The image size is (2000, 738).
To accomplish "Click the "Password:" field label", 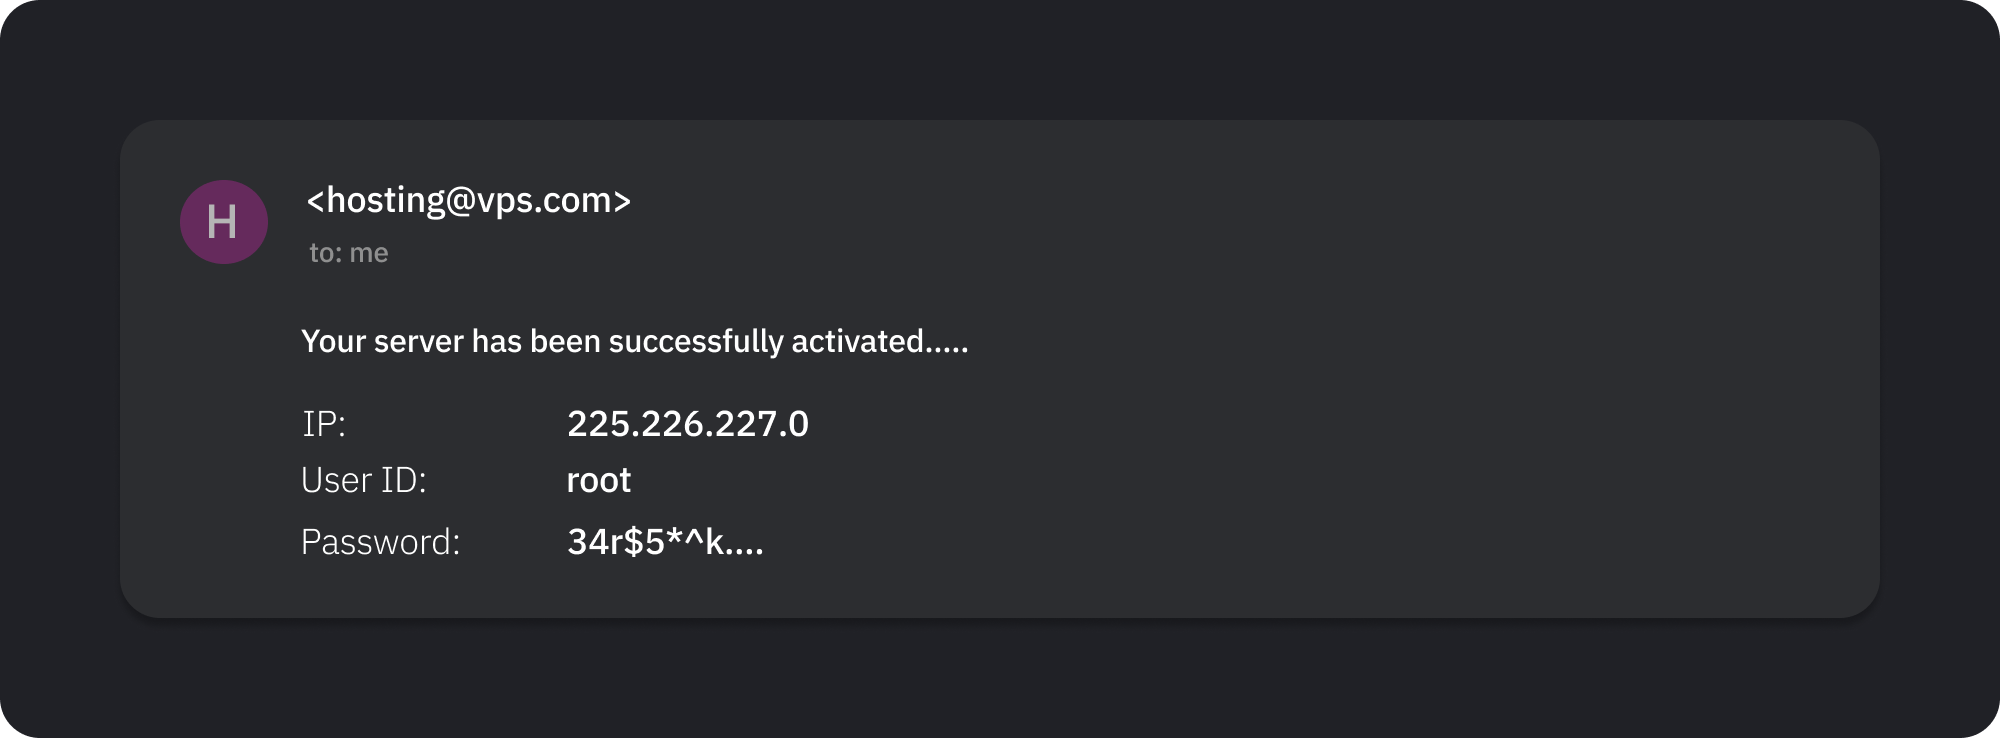I will pos(380,542).
